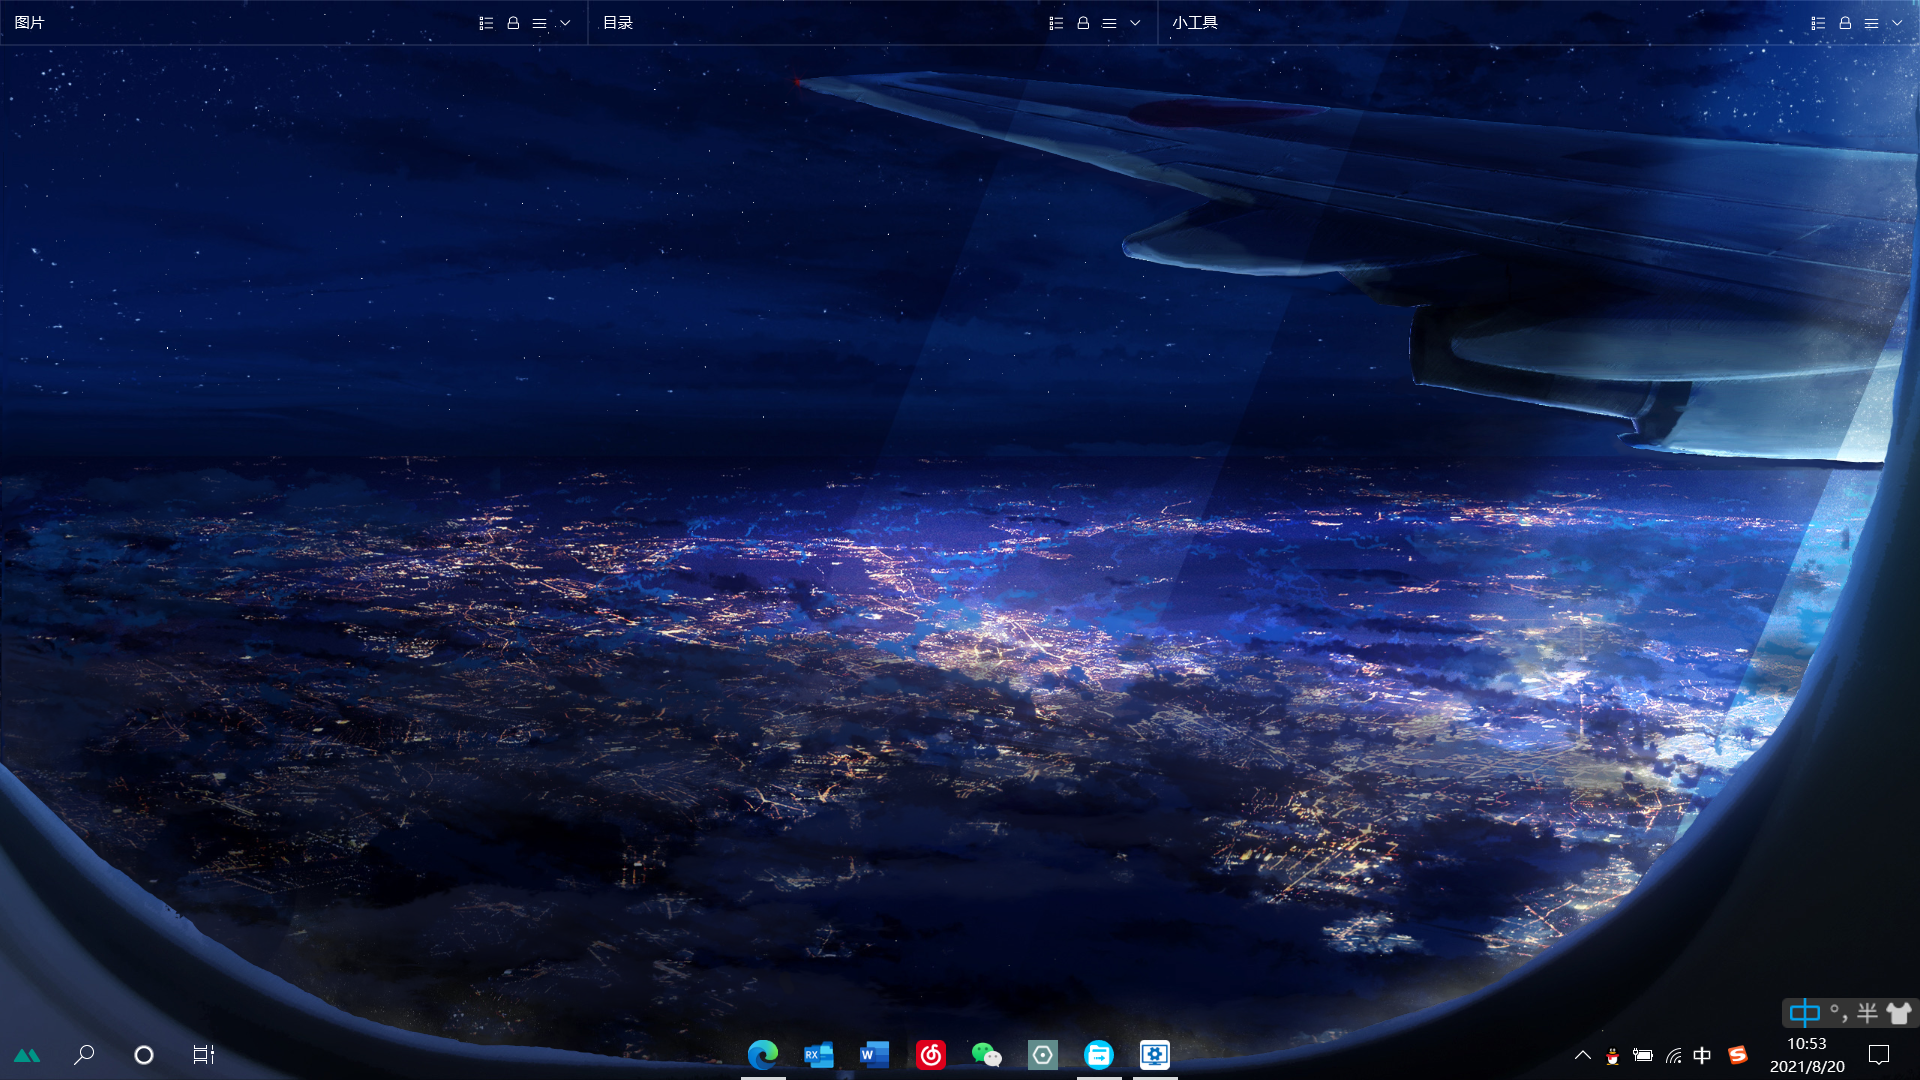Click the hexagon app icon on taskbar
The height and width of the screenshot is (1080, 1920).
tap(1042, 1054)
